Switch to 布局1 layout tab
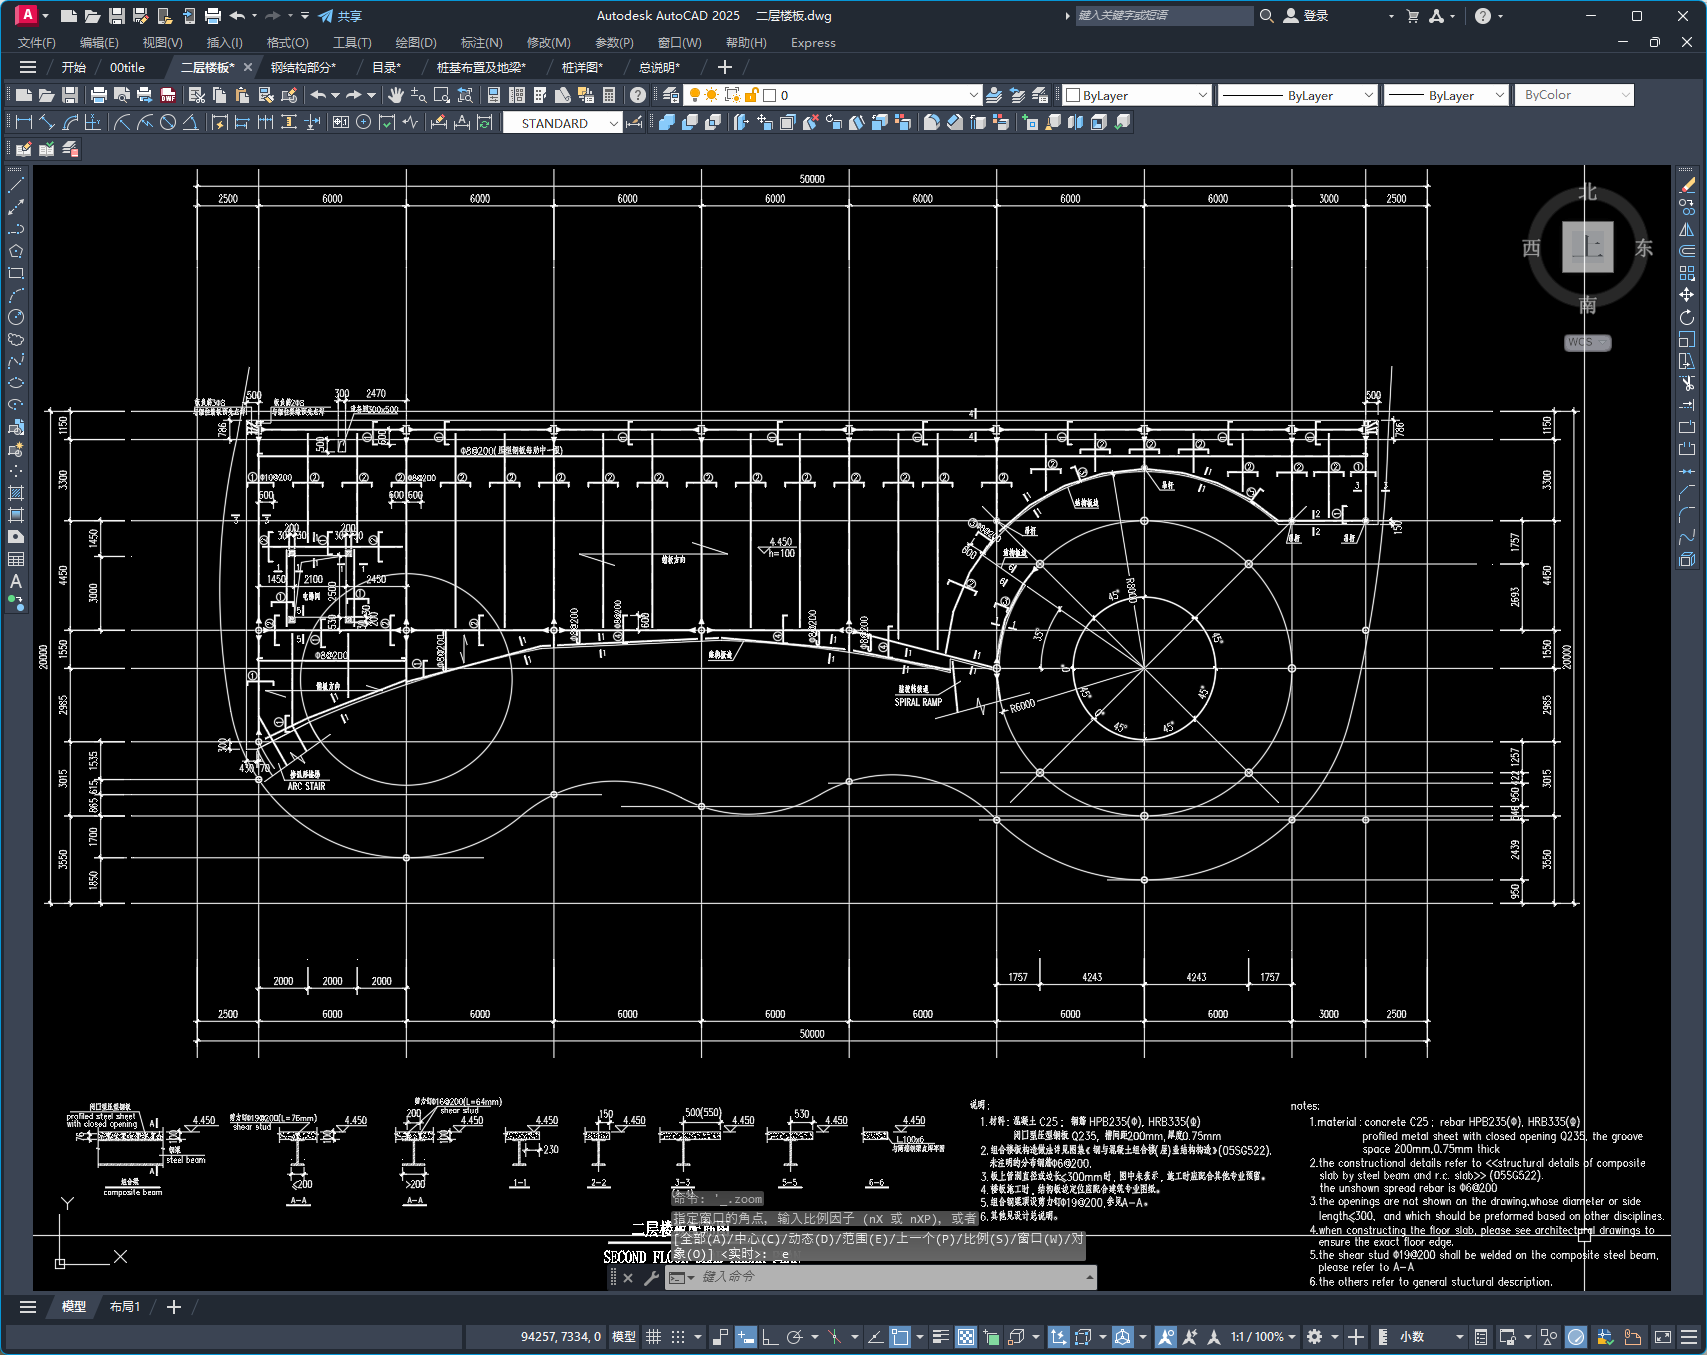Image resolution: width=1707 pixels, height=1355 pixels. pyautogui.click(x=125, y=1307)
